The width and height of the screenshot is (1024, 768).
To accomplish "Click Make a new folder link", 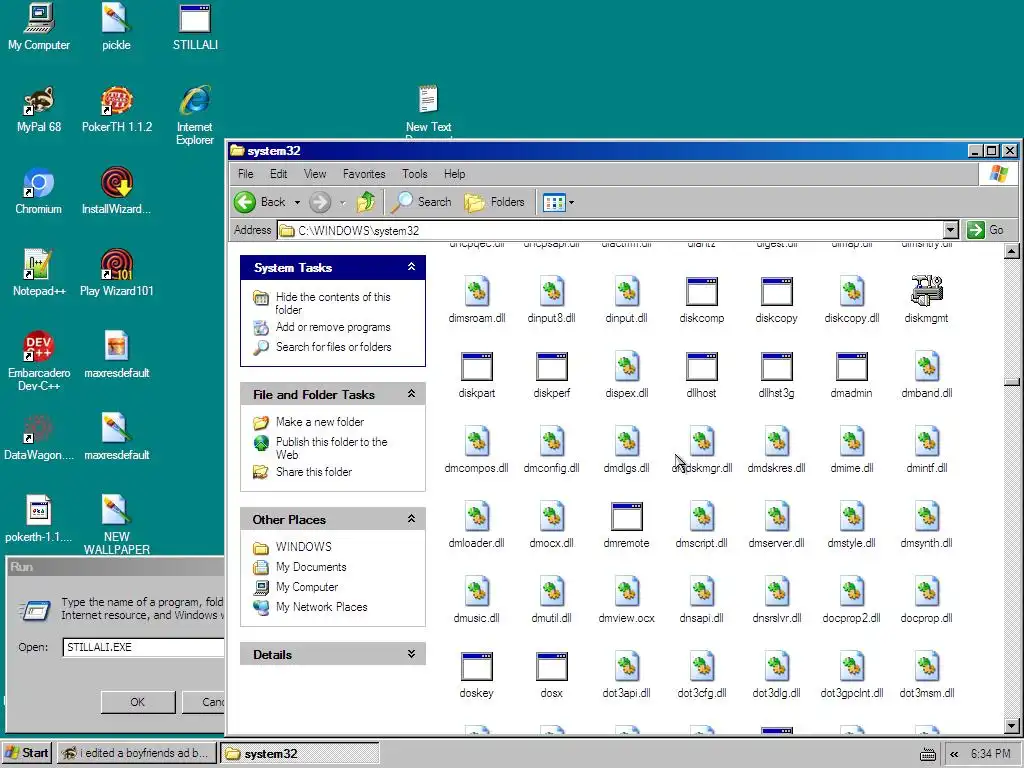I will pyautogui.click(x=320, y=422).
